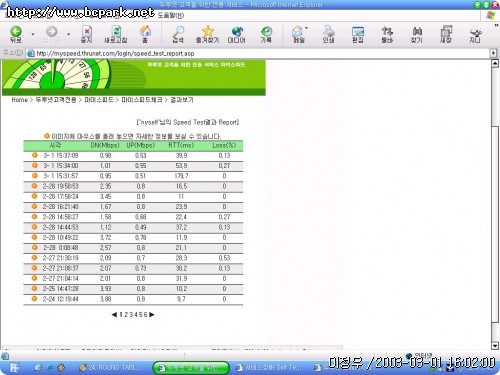Image resolution: width=500 pixels, height=375 pixels.
Task: Refresh the page with 새로고침 icon
Action: point(116,34)
